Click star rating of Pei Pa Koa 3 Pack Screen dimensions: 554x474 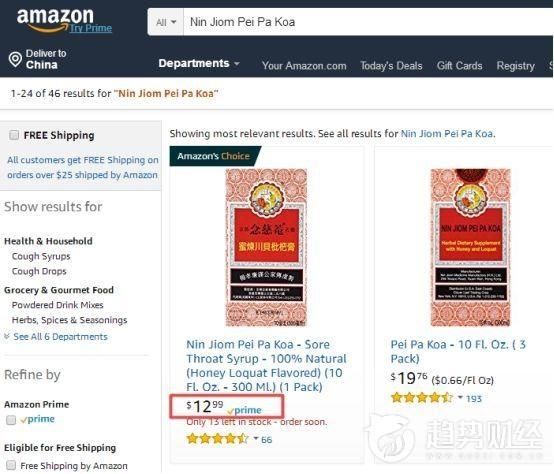422,398
